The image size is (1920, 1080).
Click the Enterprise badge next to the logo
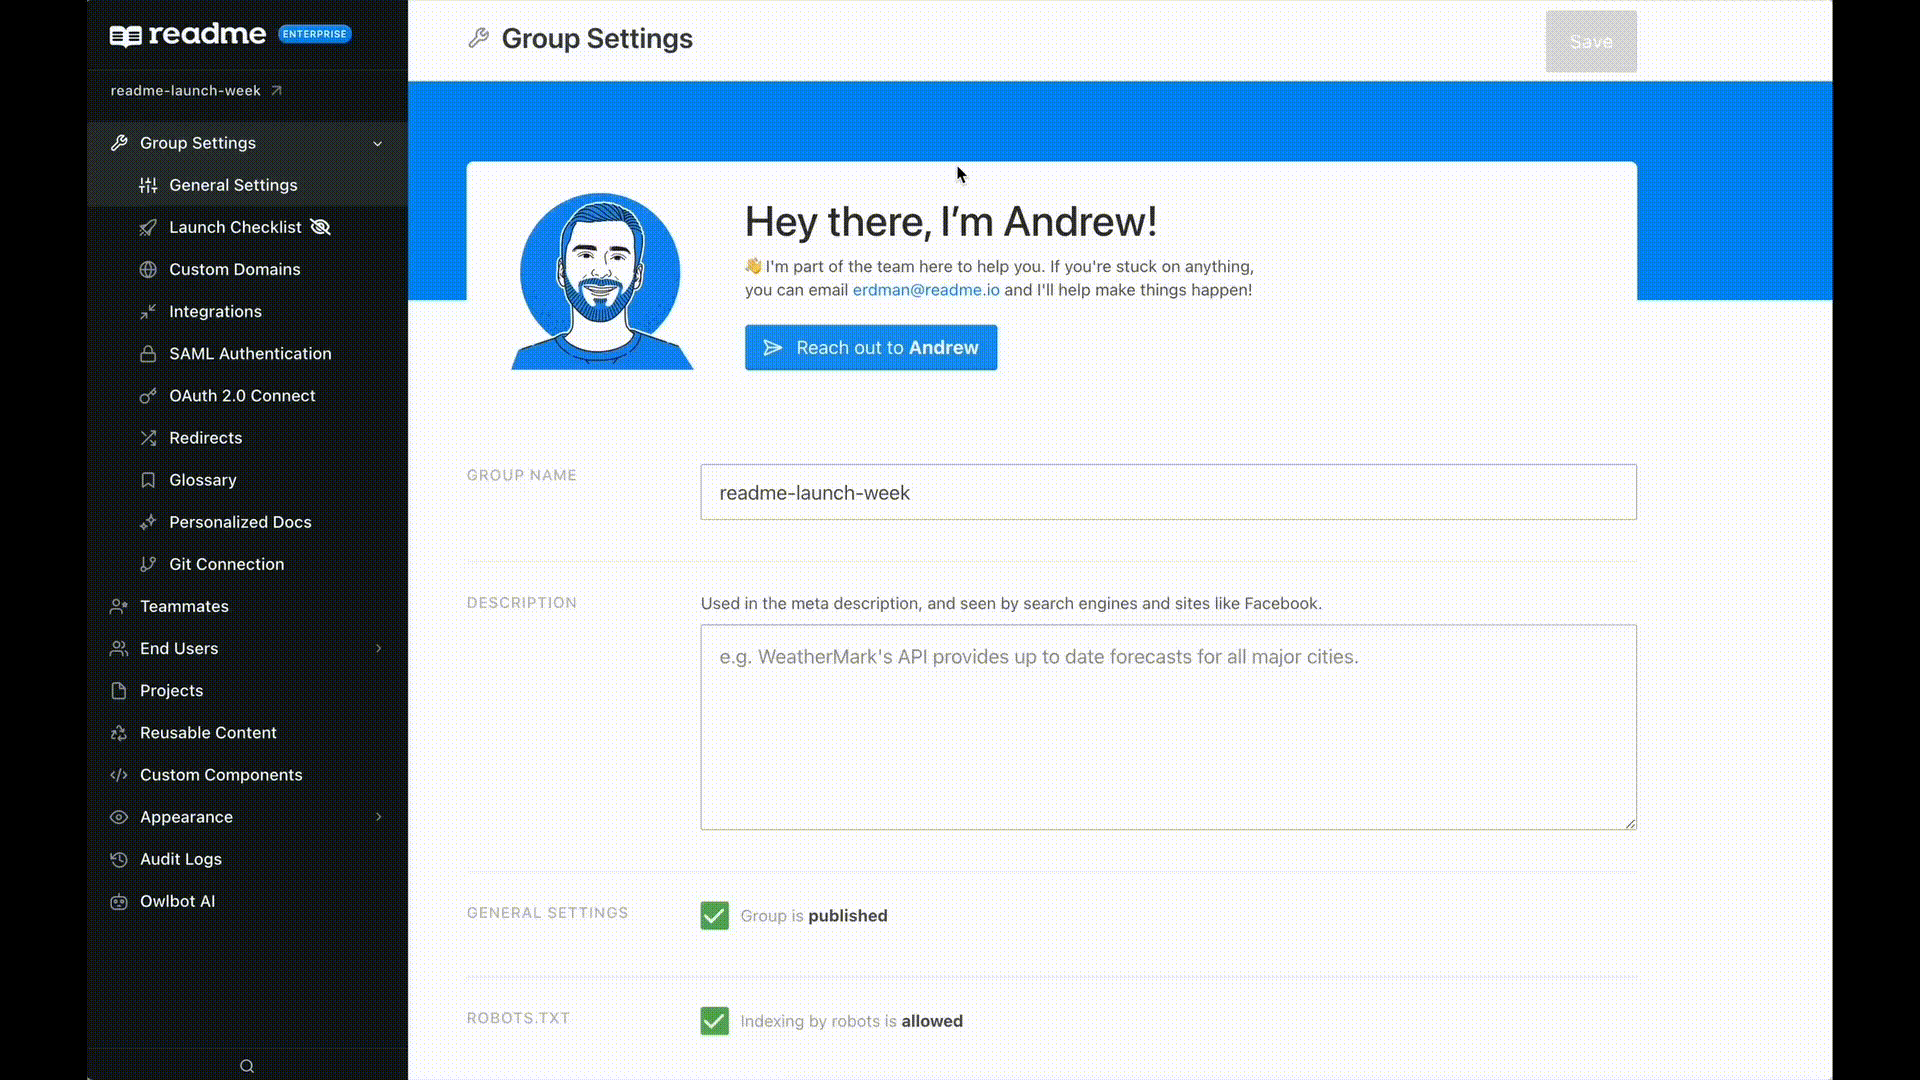point(315,34)
